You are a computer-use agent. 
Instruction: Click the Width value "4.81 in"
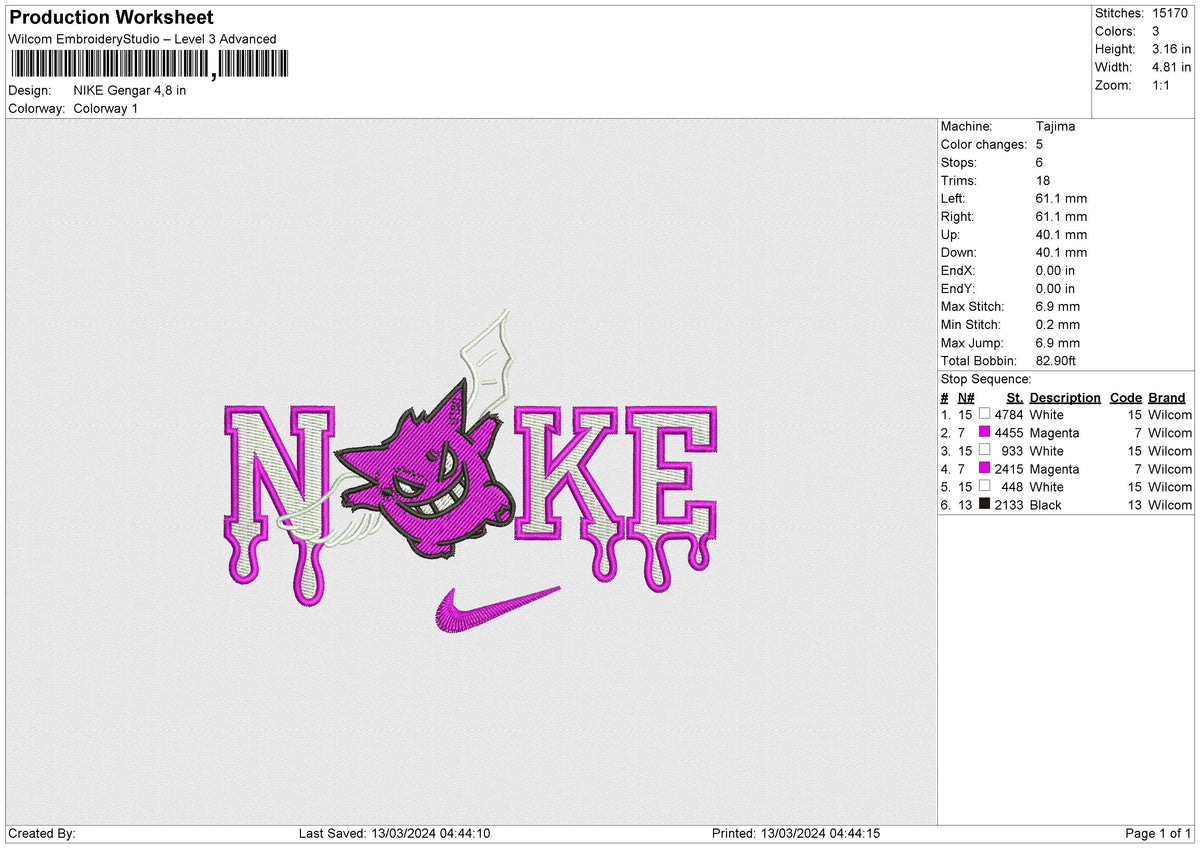pyautogui.click(x=1172, y=67)
